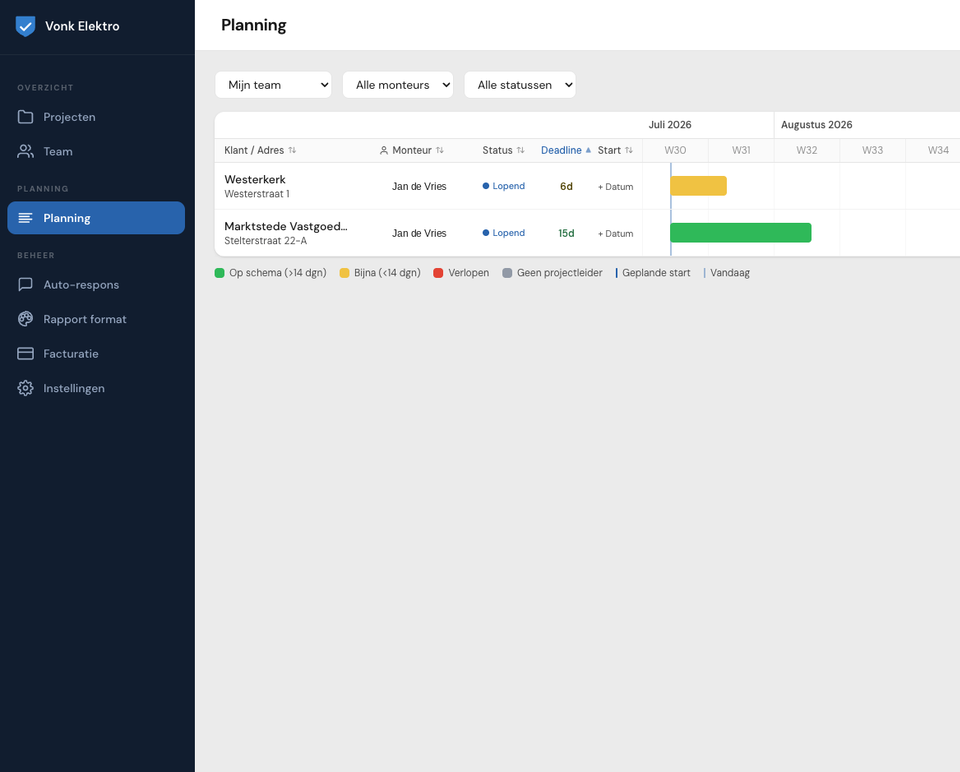
Task: Click the Juli 2026 month header
Action: 670,125
